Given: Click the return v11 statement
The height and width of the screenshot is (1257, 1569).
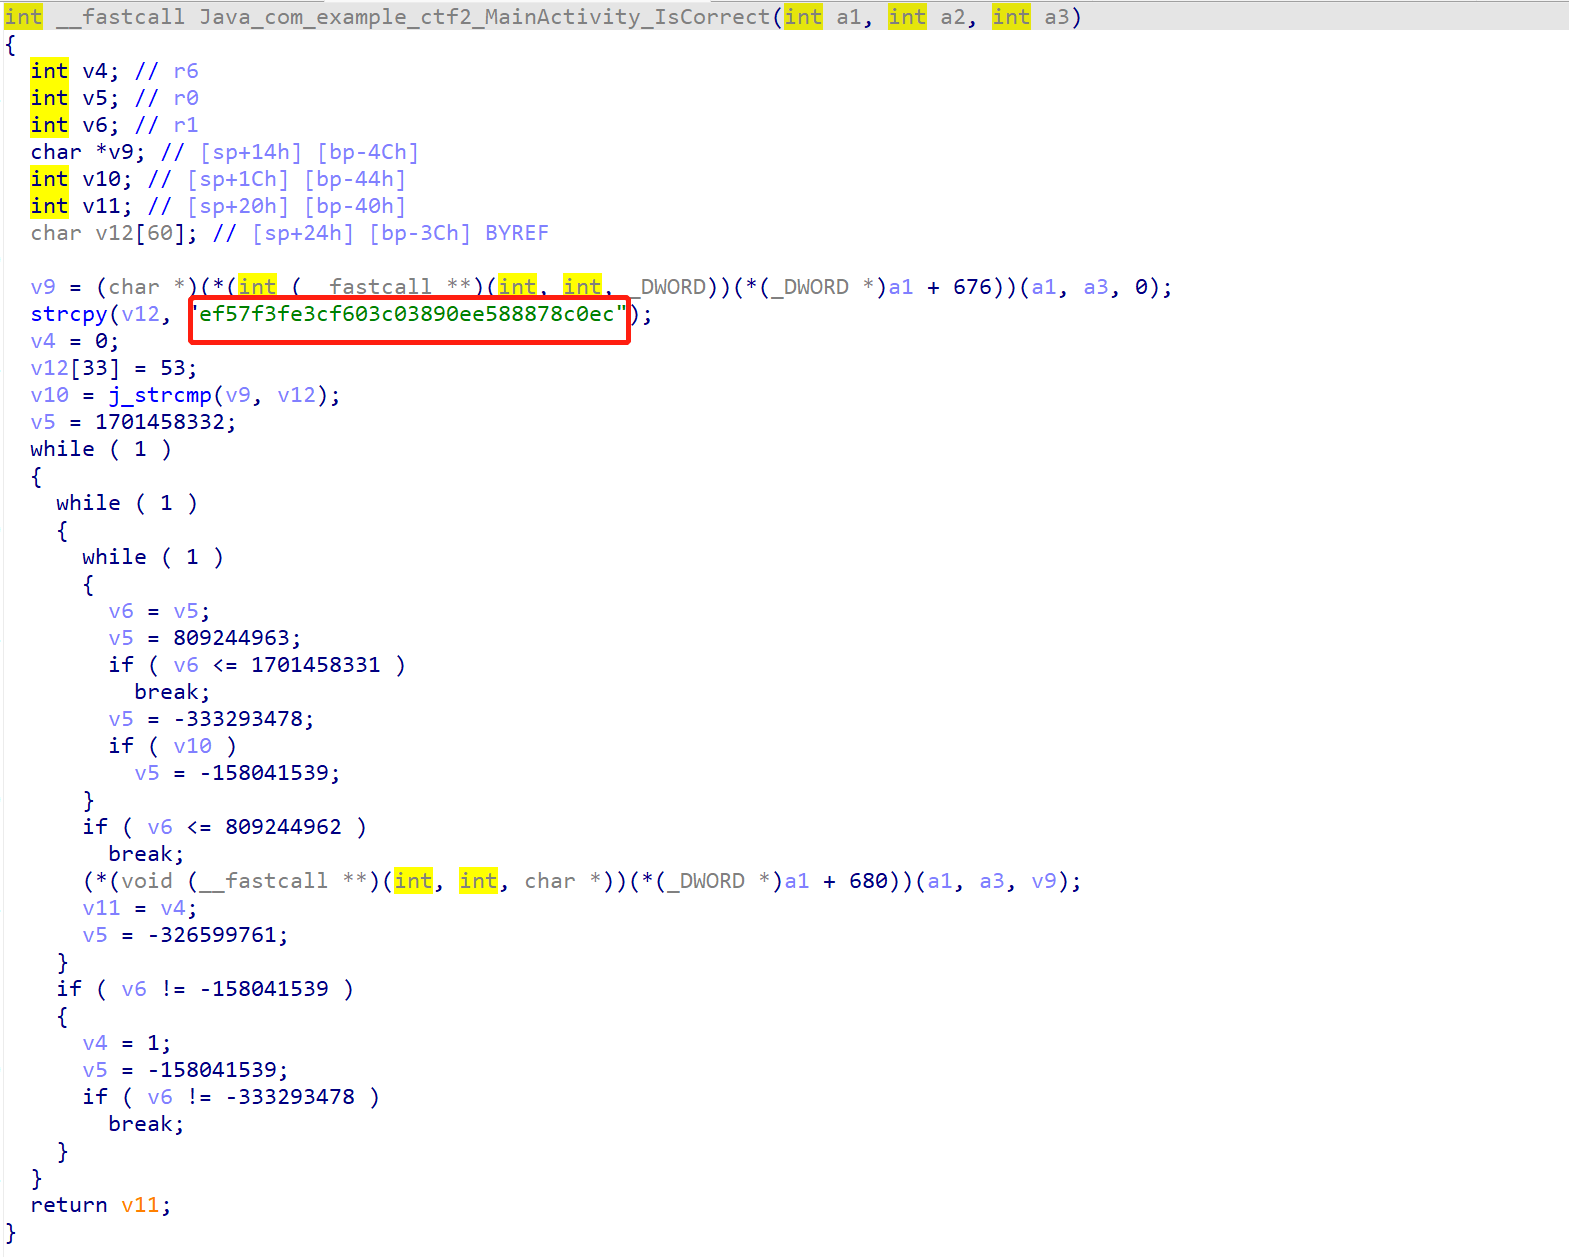Looking at the screenshot, I should click(100, 1205).
